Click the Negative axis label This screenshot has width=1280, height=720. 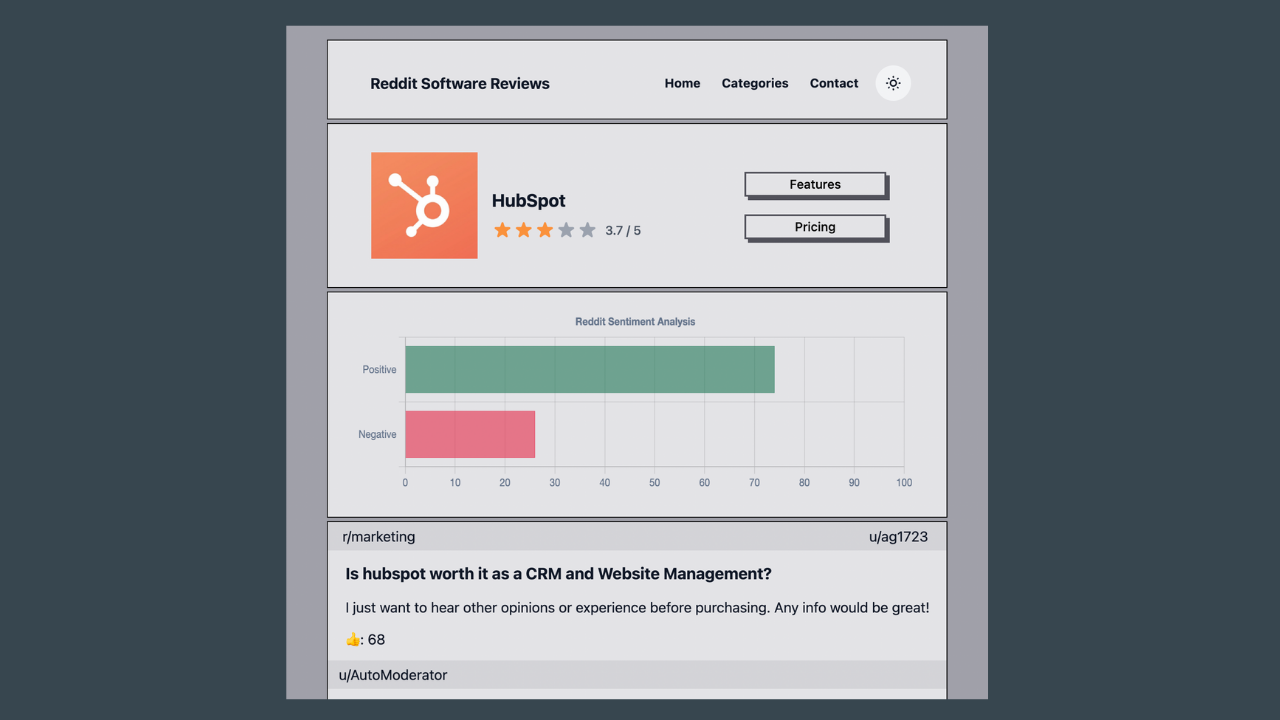[377, 434]
